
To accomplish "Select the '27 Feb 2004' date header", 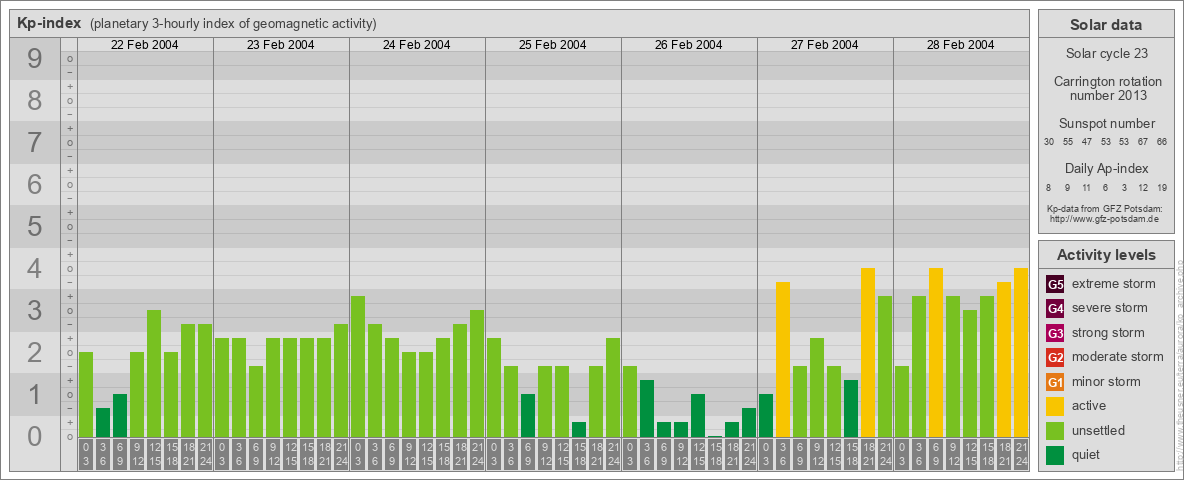I will pyautogui.click(x=825, y=45).
